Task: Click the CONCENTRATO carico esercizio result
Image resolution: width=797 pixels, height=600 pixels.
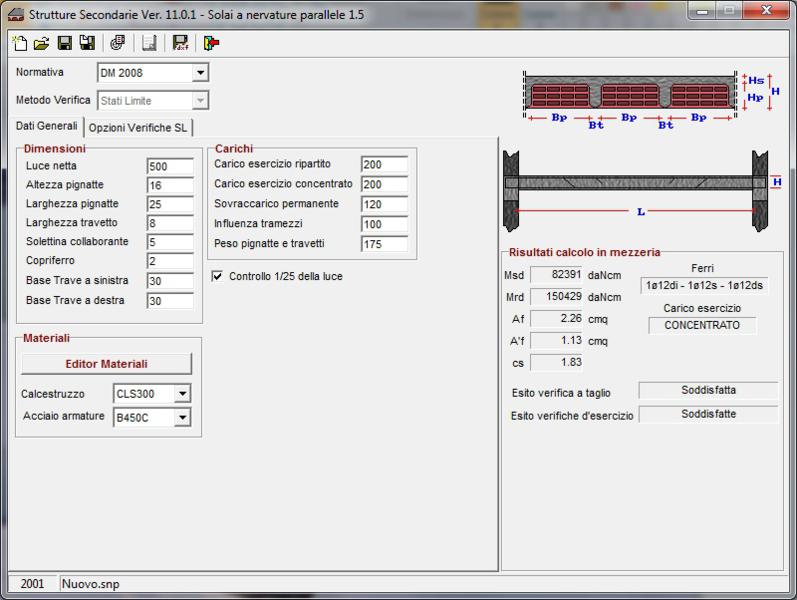Action: (702, 325)
